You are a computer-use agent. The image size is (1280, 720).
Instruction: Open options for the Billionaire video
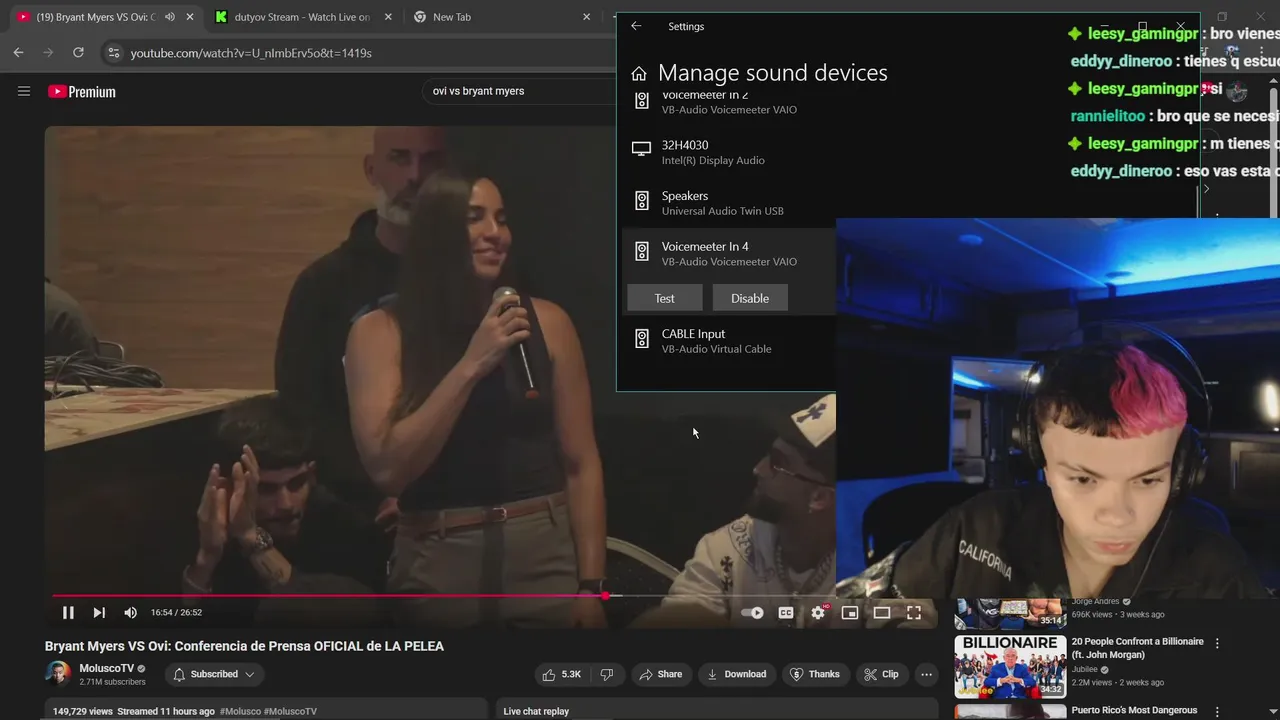coord(1217,643)
